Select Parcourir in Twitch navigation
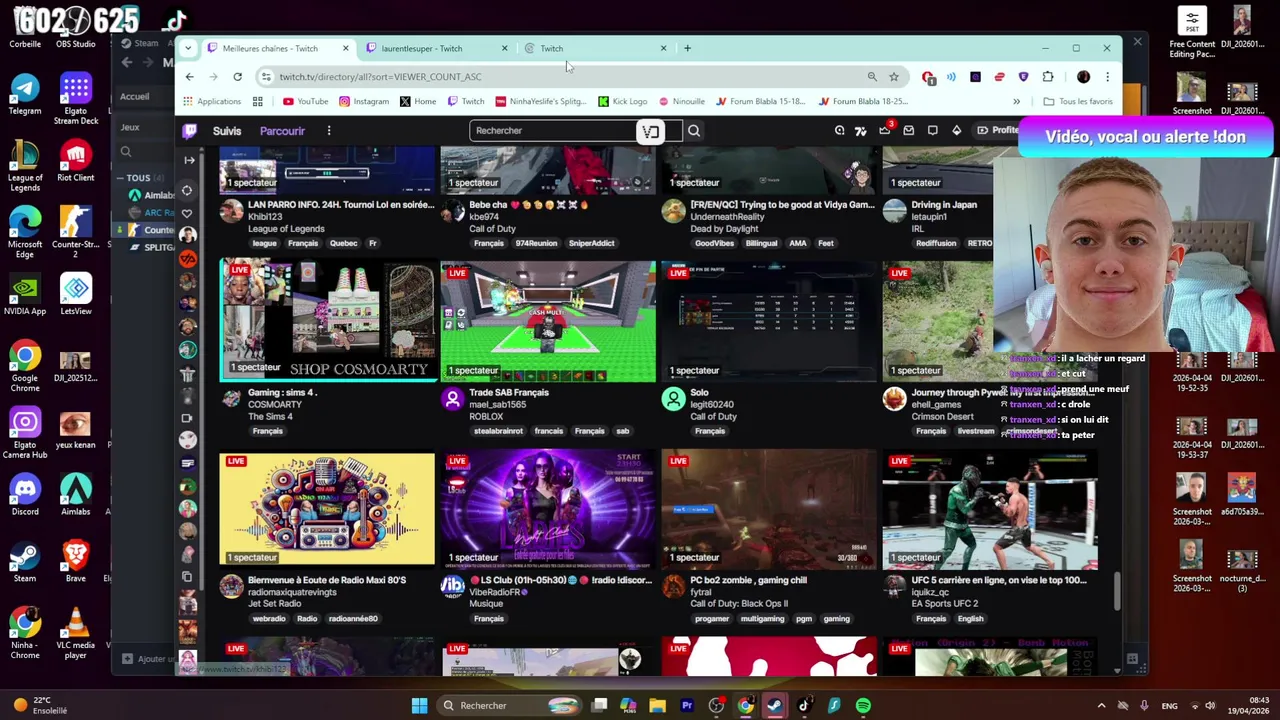1280x720 pixels. [282, 131]
